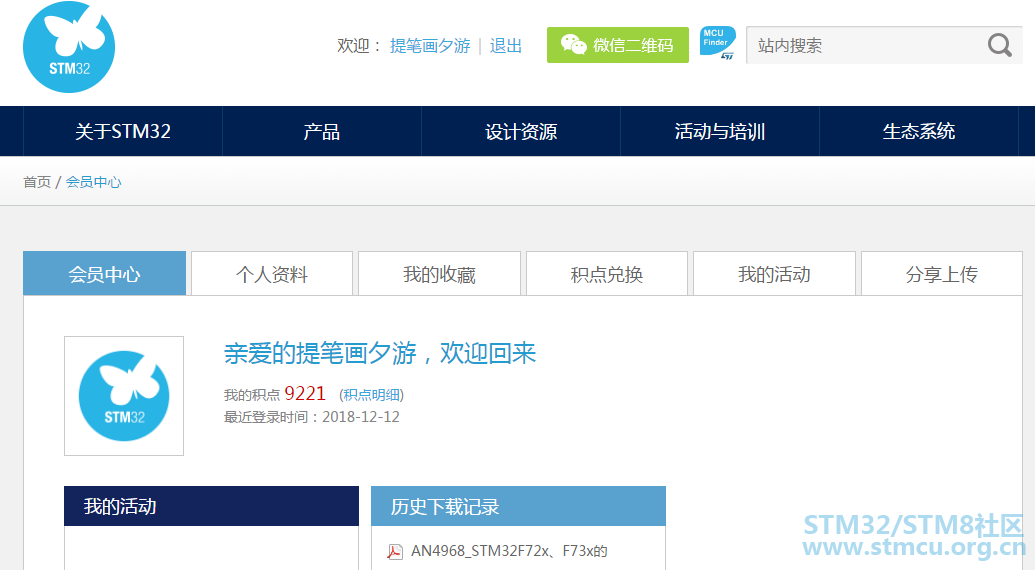Switch to the 我的活动 tab
This screenshot has width=1035, height=570.
tap(774, 274)
